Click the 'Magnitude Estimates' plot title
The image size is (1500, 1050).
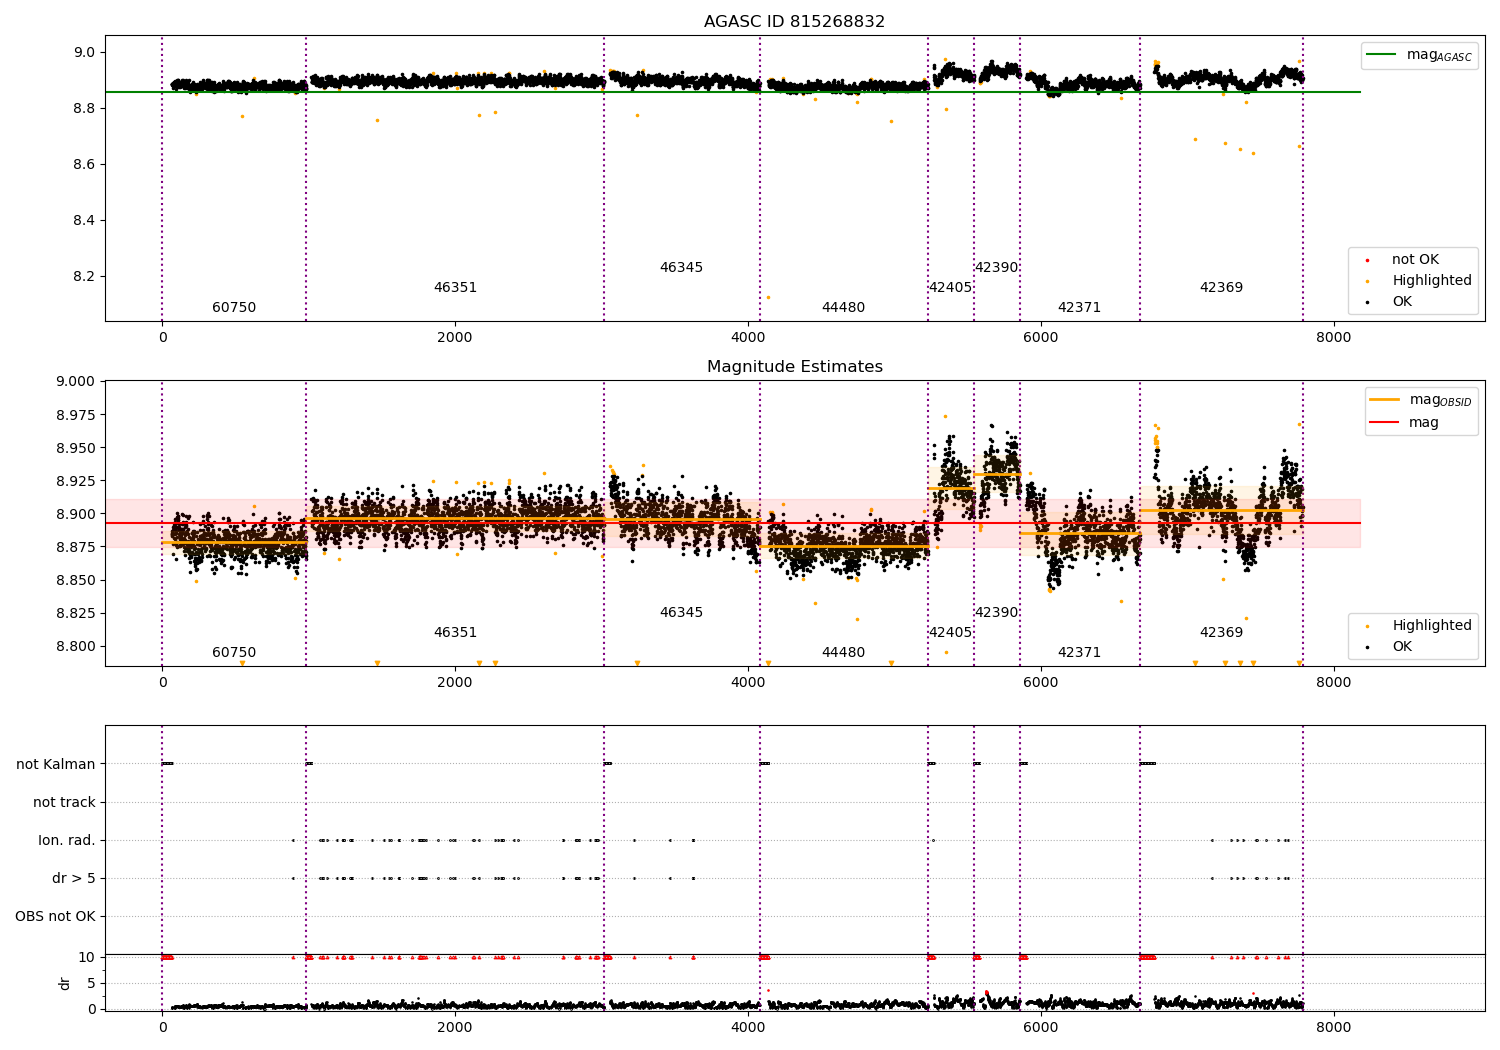(x=794, y=367)
